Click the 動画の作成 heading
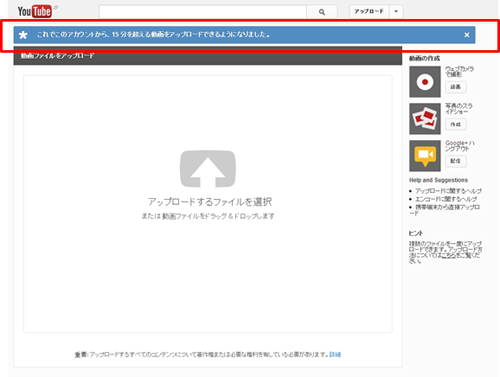This screenshot has height=377, width=500. [424, 58]
